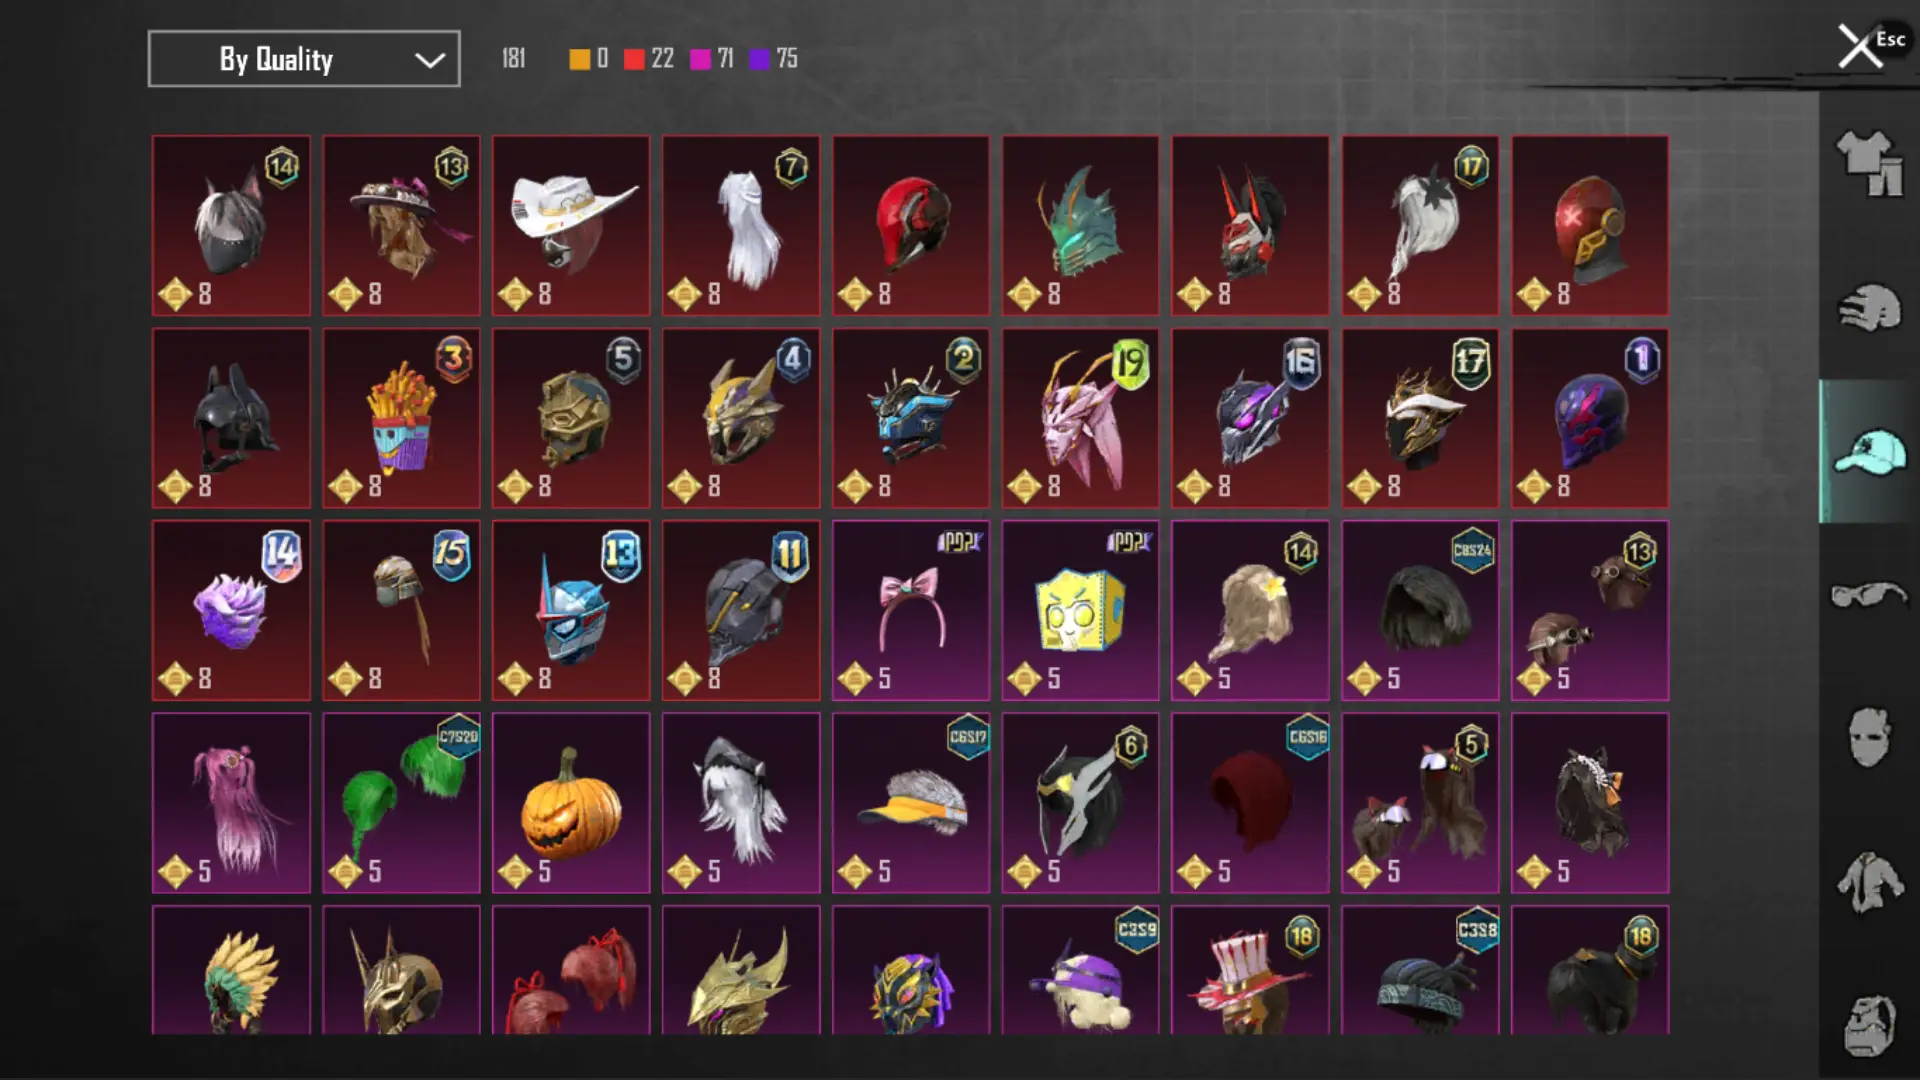
Task: Select the gloves category icon
Action: pos(1869,308)
